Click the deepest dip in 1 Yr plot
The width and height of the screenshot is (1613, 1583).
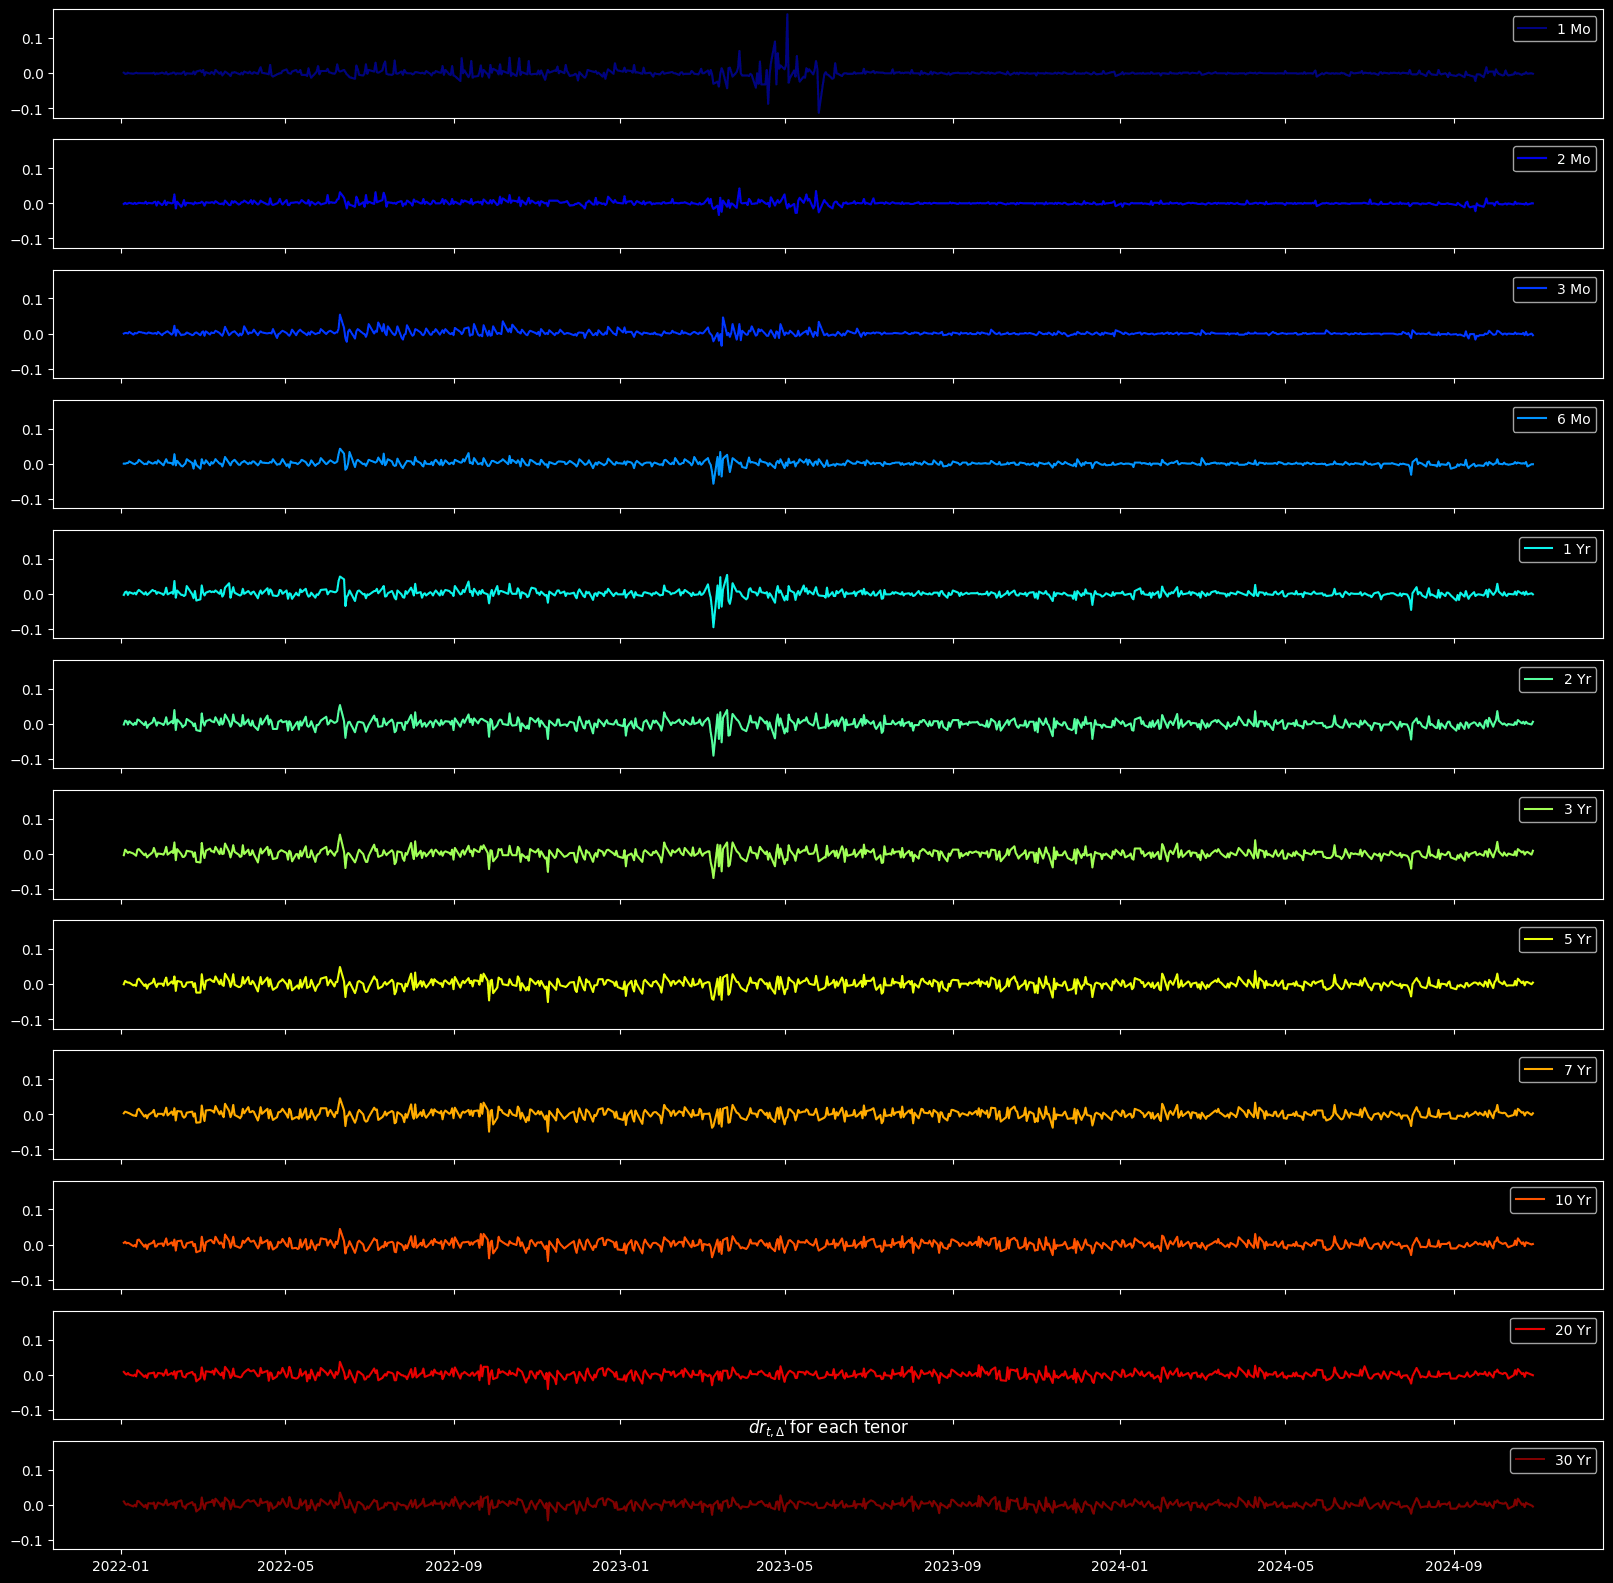tap(713, 626)
